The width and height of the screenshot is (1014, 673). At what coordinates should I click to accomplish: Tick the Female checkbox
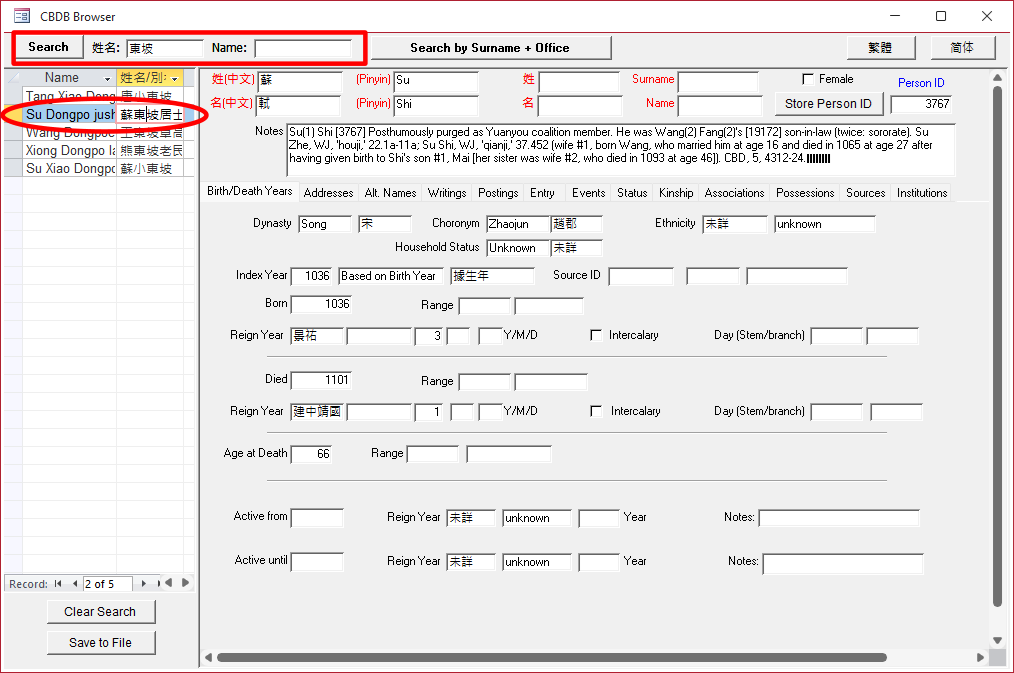click(808, 79)
